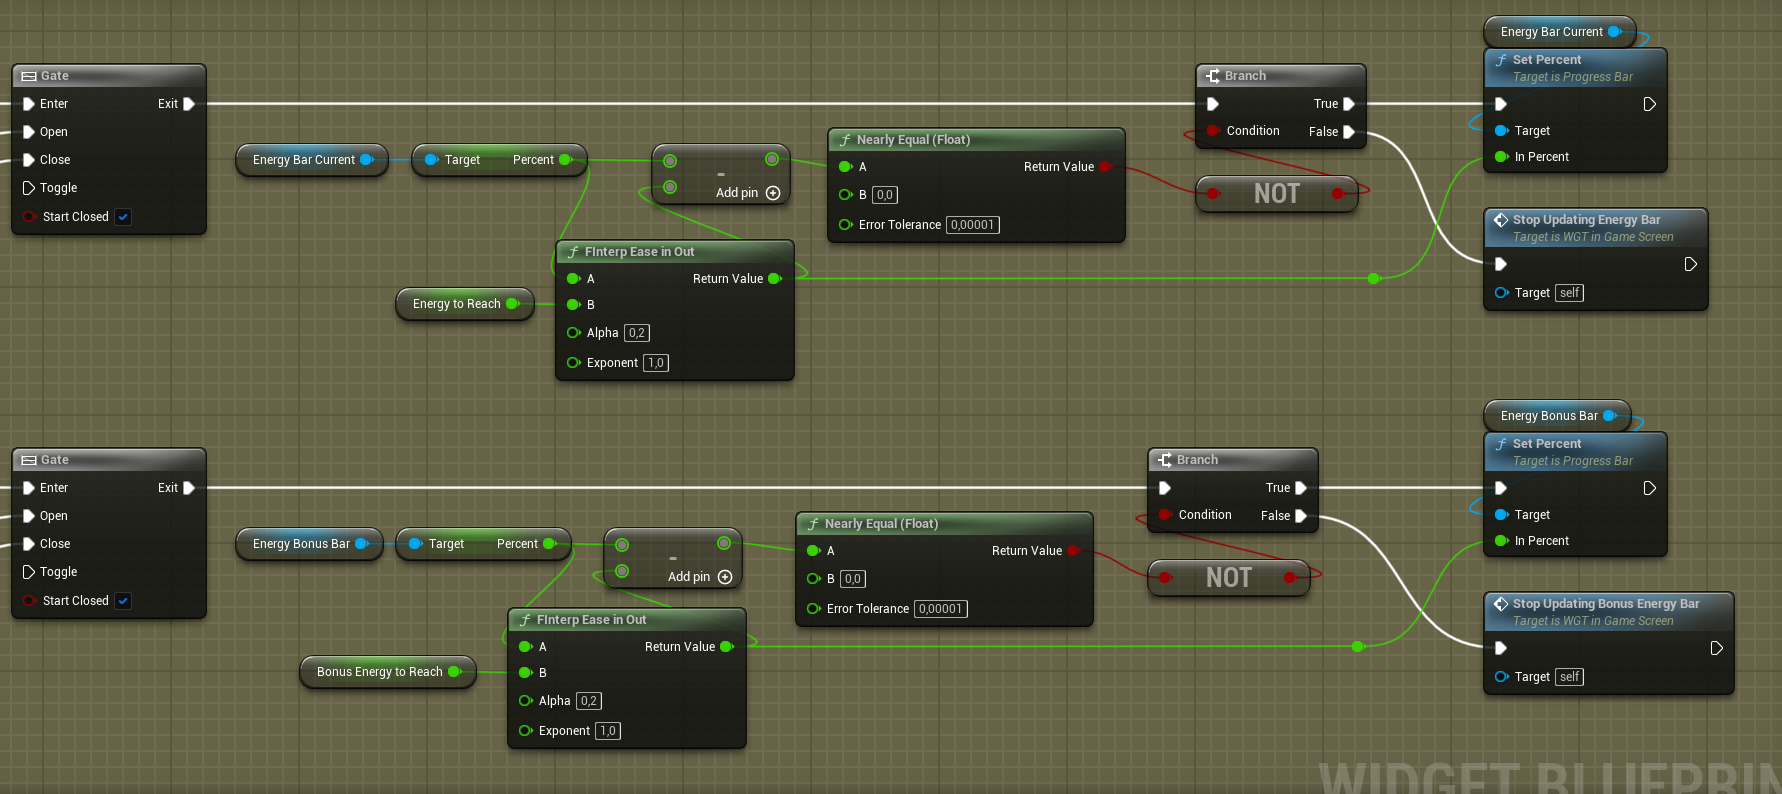Click the Energy to Reach variable's output pin
The height and width of the screenshot is (794, 1782).
click(x=513, y=304)
